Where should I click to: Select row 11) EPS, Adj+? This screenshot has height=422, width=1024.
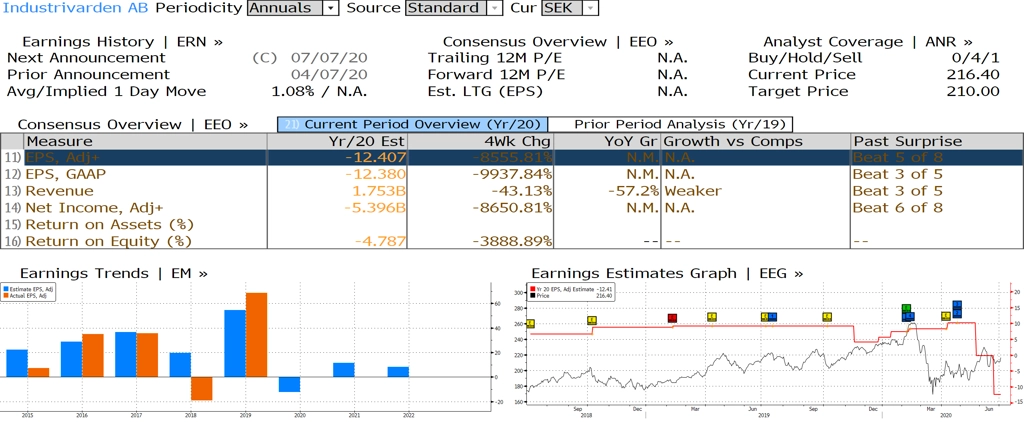[512, 157]
